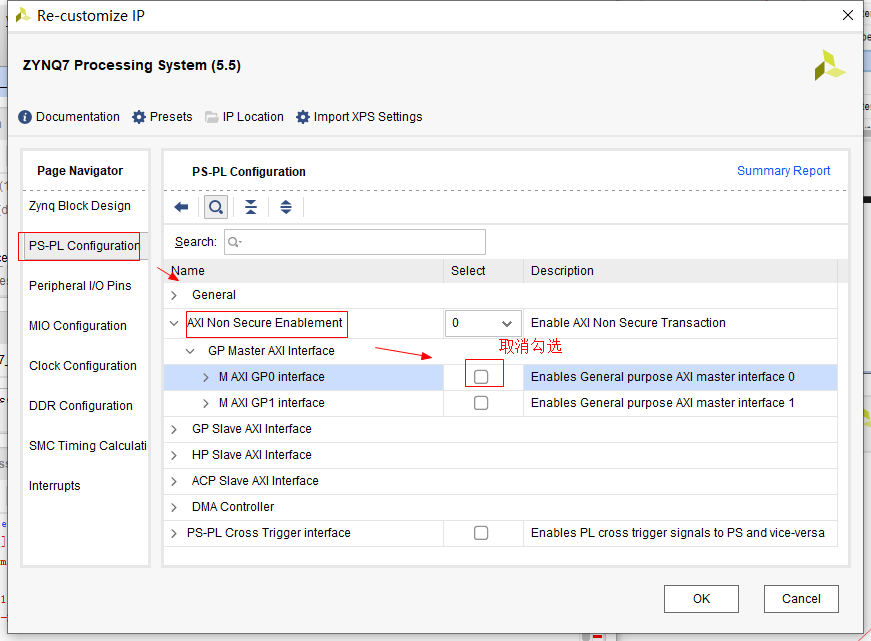This screenshot has width=871, height=641.
Task: Open the Documentation info icon
Action: point(24,117)
